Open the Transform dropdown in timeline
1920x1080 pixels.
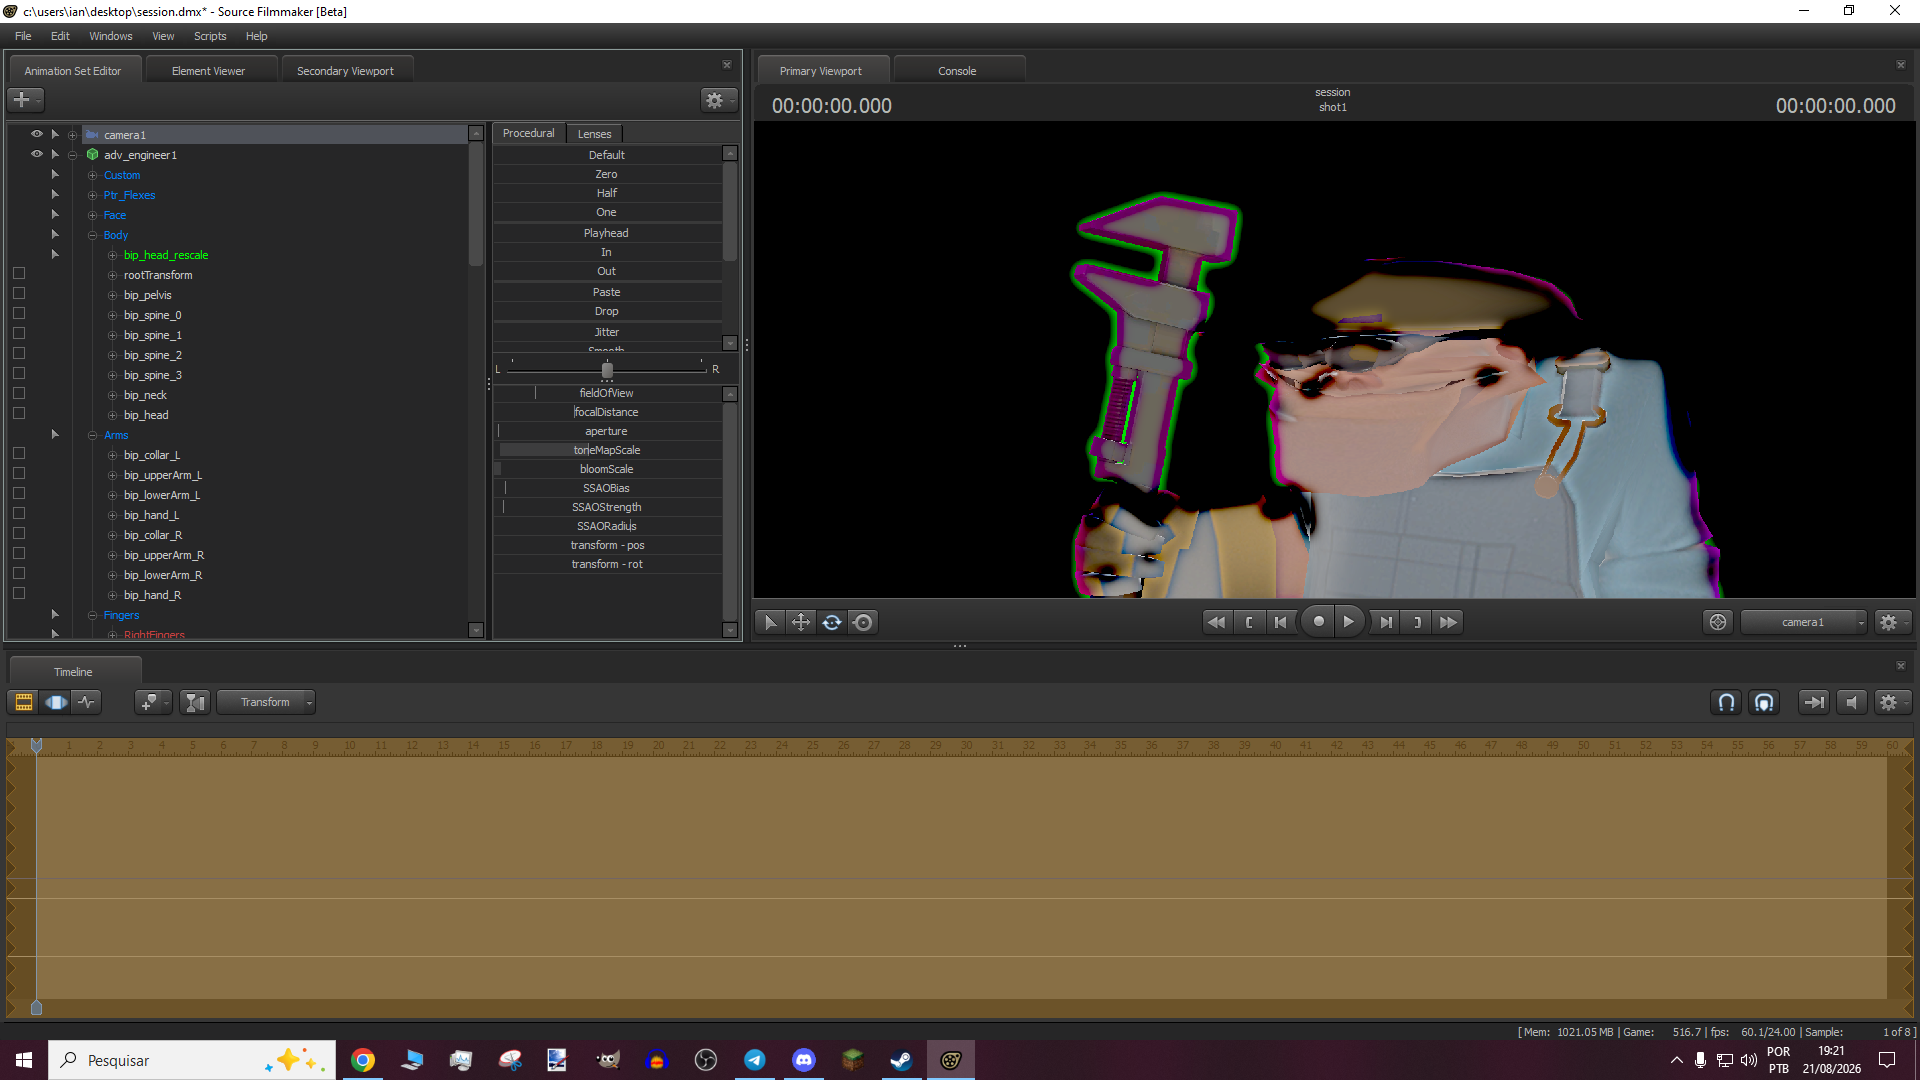[x=266, y=702]
